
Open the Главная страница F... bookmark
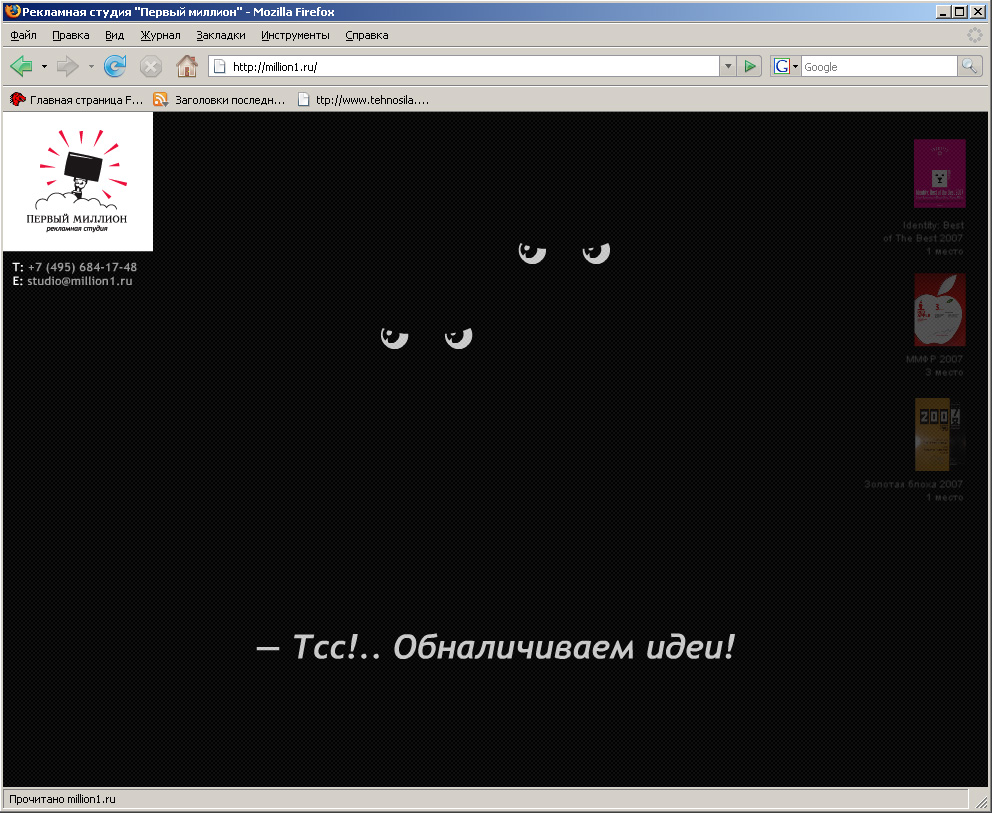77,99
